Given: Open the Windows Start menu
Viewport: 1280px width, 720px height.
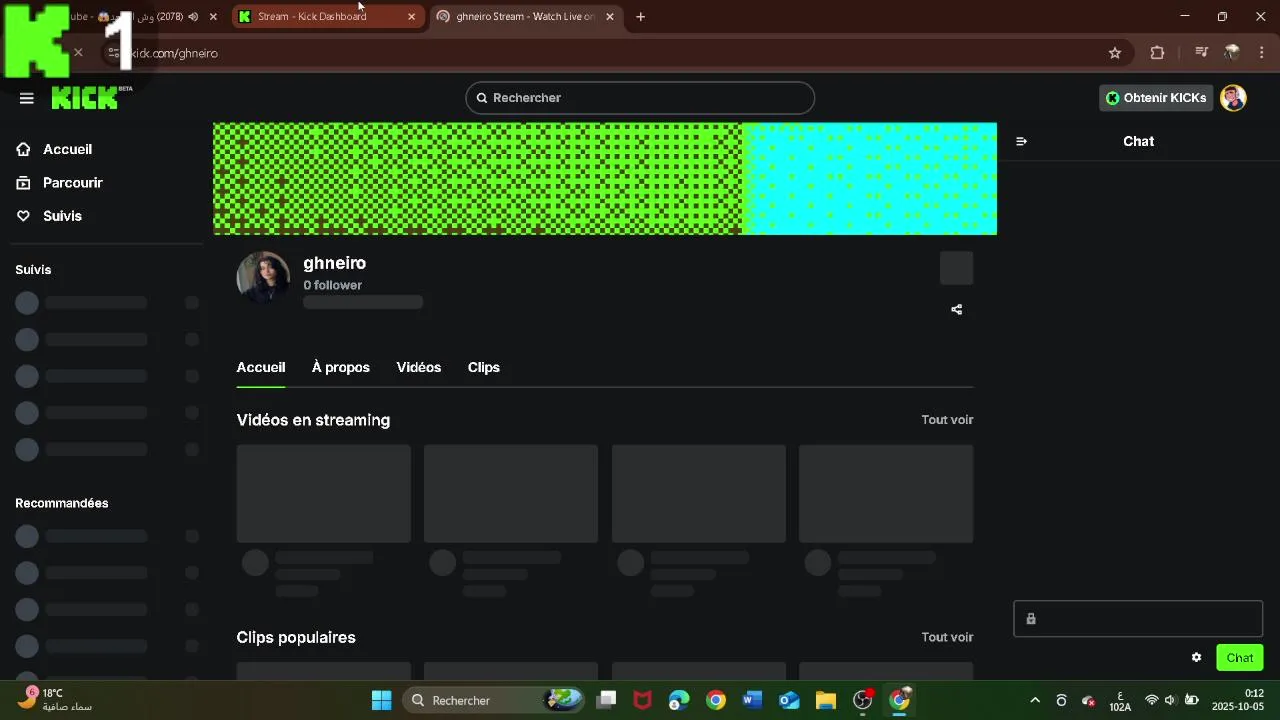Looking at the screenshot, I should click(x=381, y=700).
